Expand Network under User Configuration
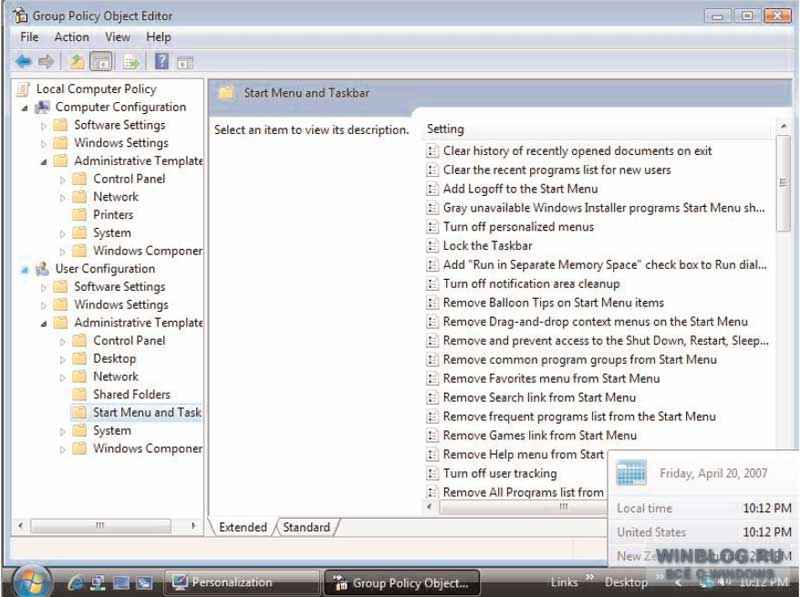 click(x=62, y=378)
